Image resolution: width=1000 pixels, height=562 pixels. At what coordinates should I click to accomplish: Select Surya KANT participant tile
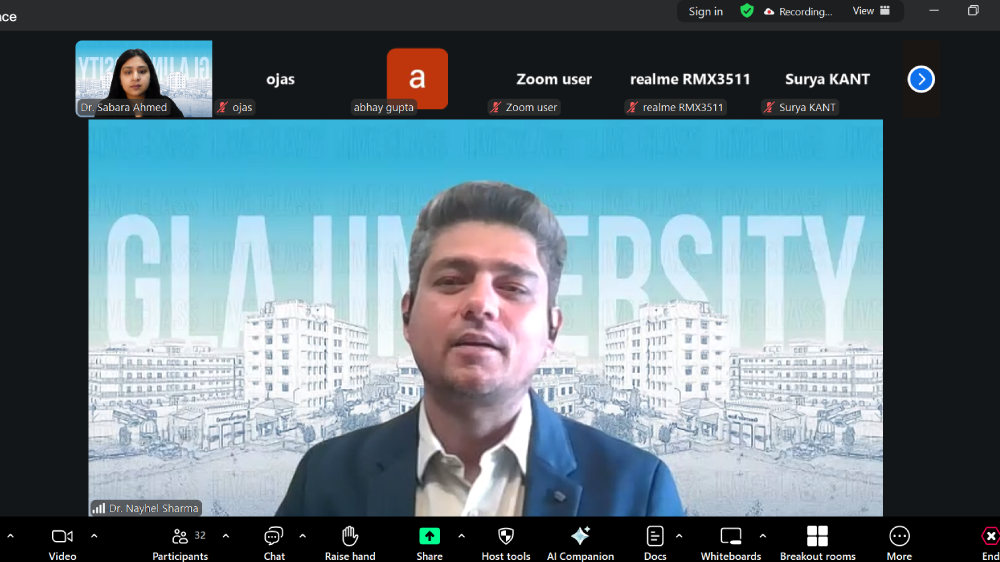click(x=827, y=78)
